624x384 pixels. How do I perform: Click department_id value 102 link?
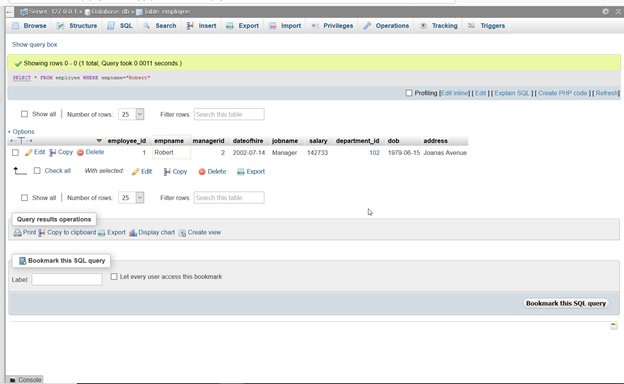(374, 153)
